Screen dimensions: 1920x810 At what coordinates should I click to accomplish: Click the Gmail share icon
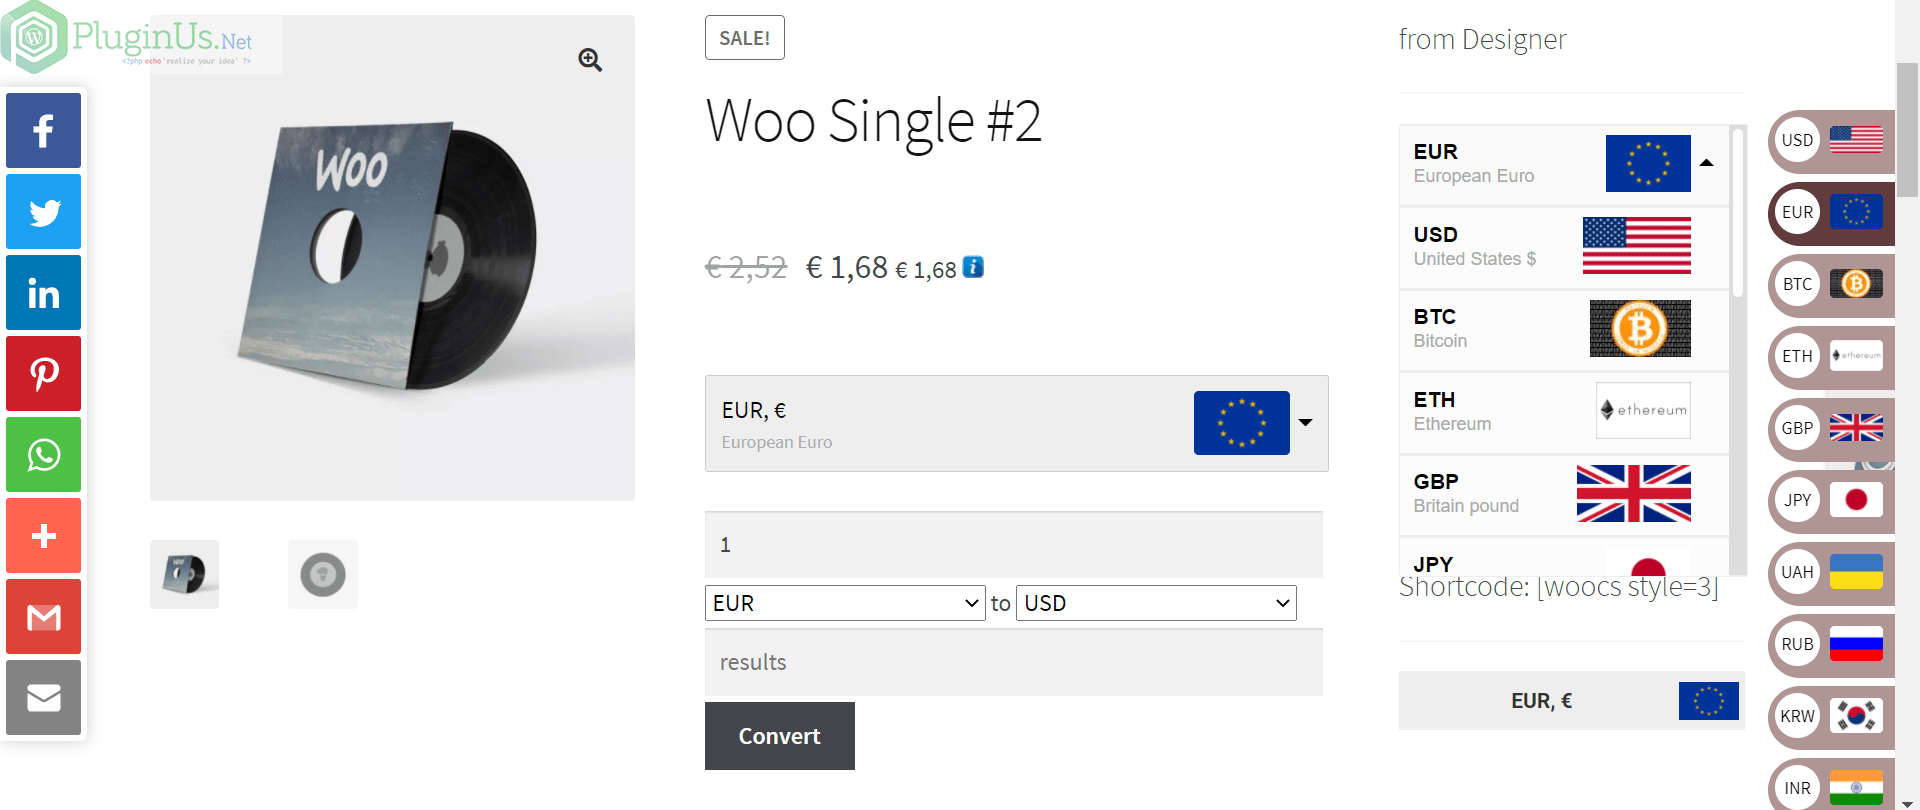[43, 617]
